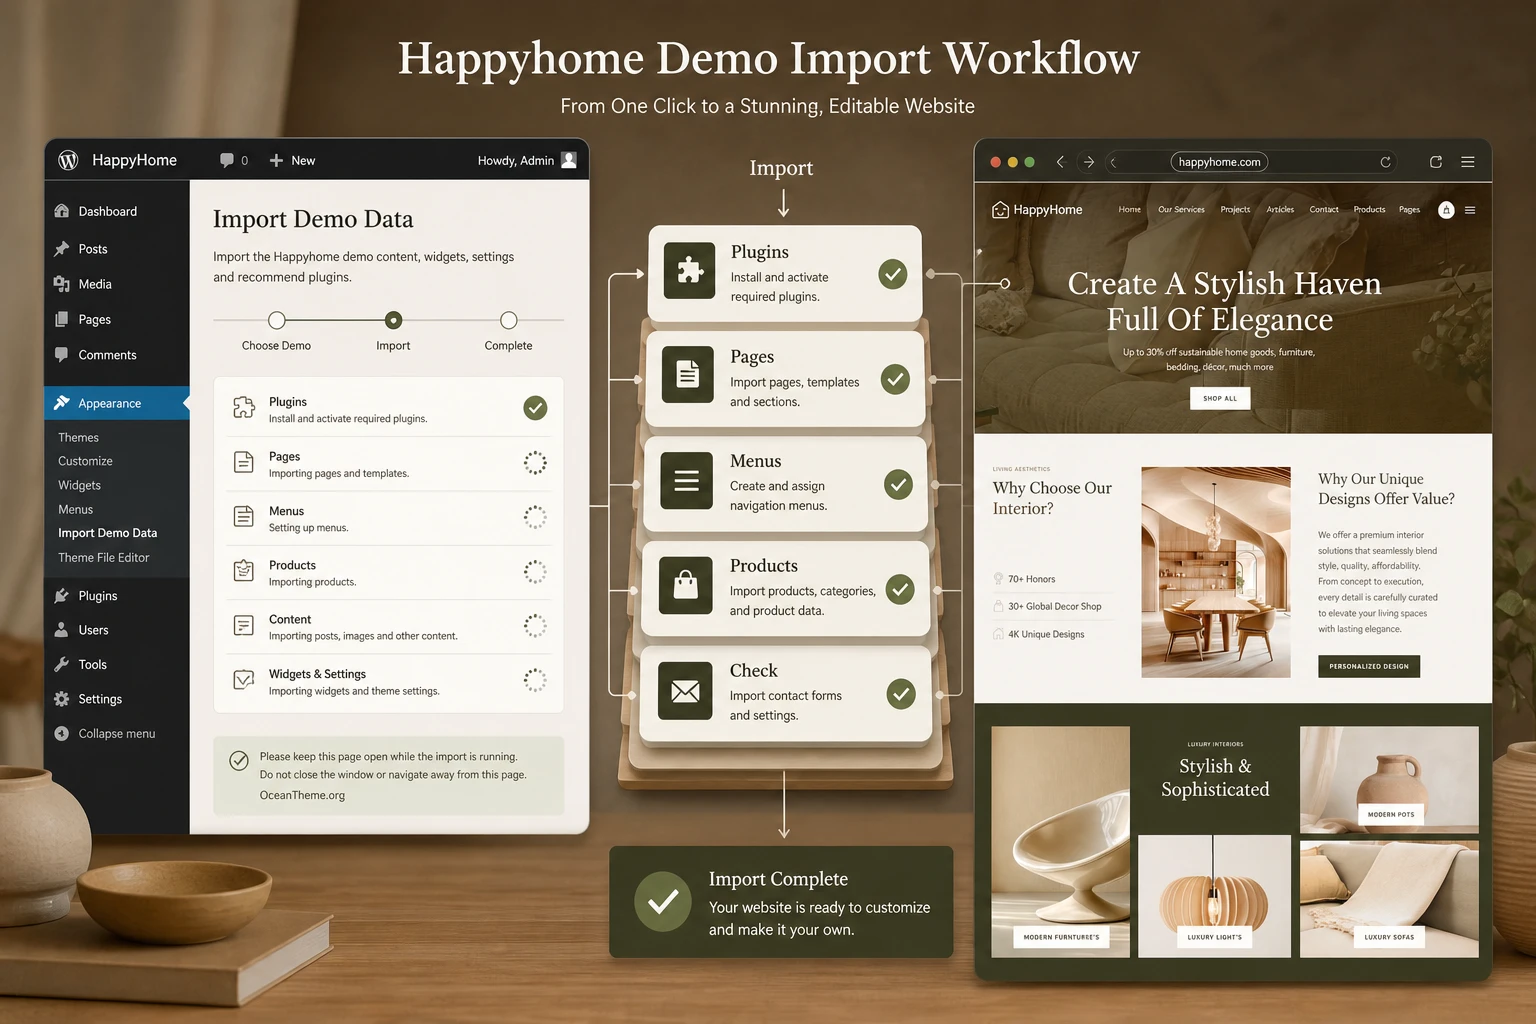
Task: Click the puzzle icon on Plugins workflow card
Action: tap(690, 271)
